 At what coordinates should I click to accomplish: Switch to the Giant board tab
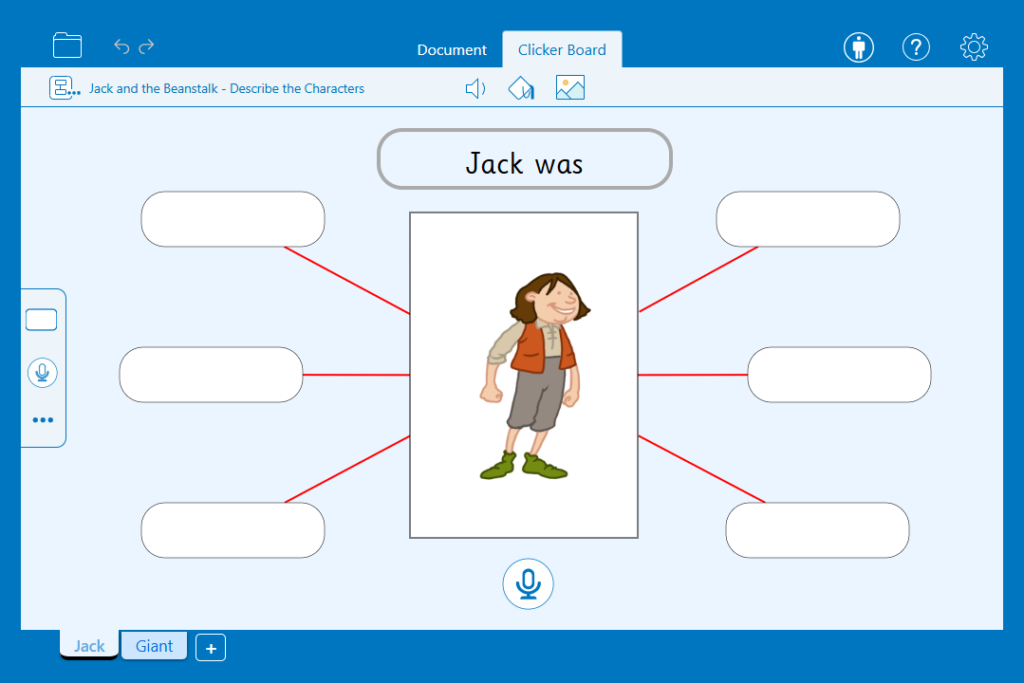pos(154,645)
